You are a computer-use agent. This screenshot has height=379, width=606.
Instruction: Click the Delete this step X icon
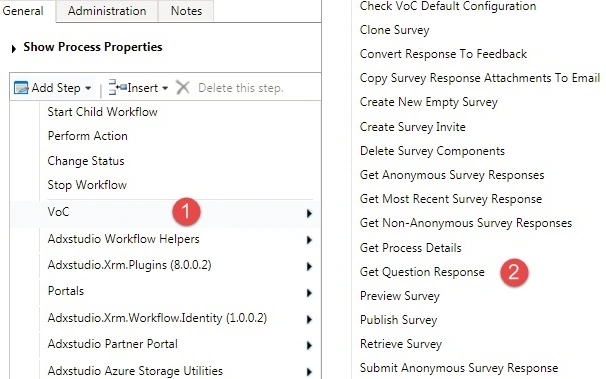[x=183, y=87]
